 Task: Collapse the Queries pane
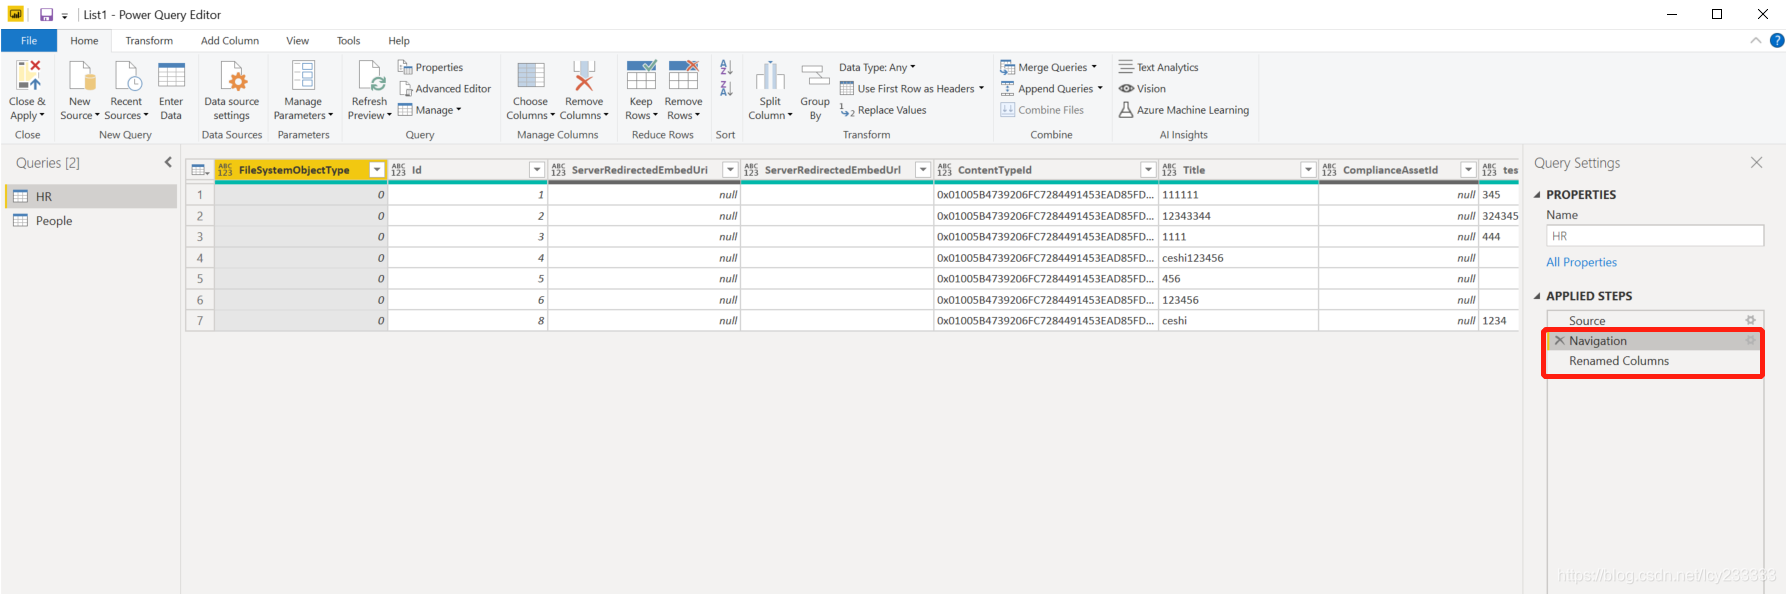coord(168,162)
